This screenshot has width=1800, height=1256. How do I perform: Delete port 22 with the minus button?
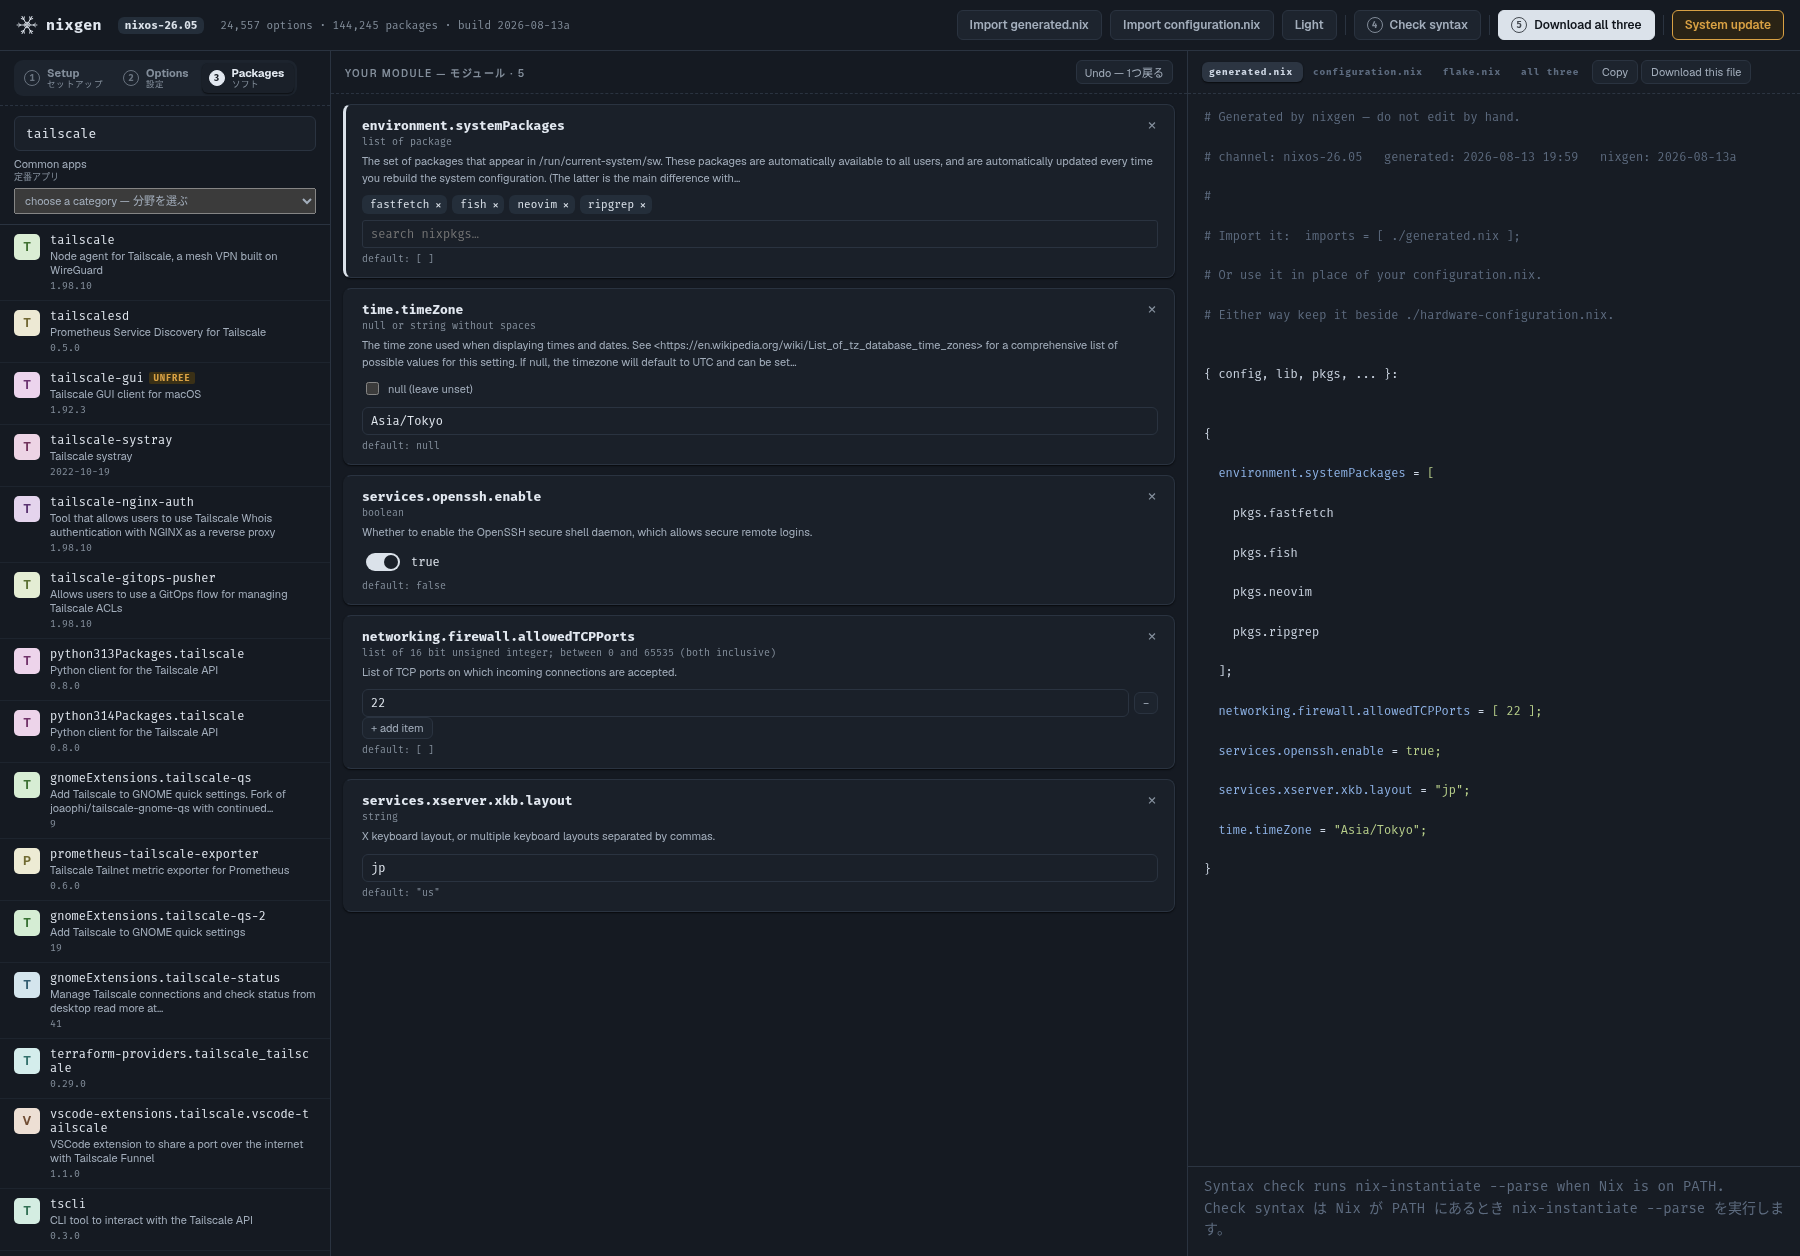pyautogui.click(x=1146, y=703)
